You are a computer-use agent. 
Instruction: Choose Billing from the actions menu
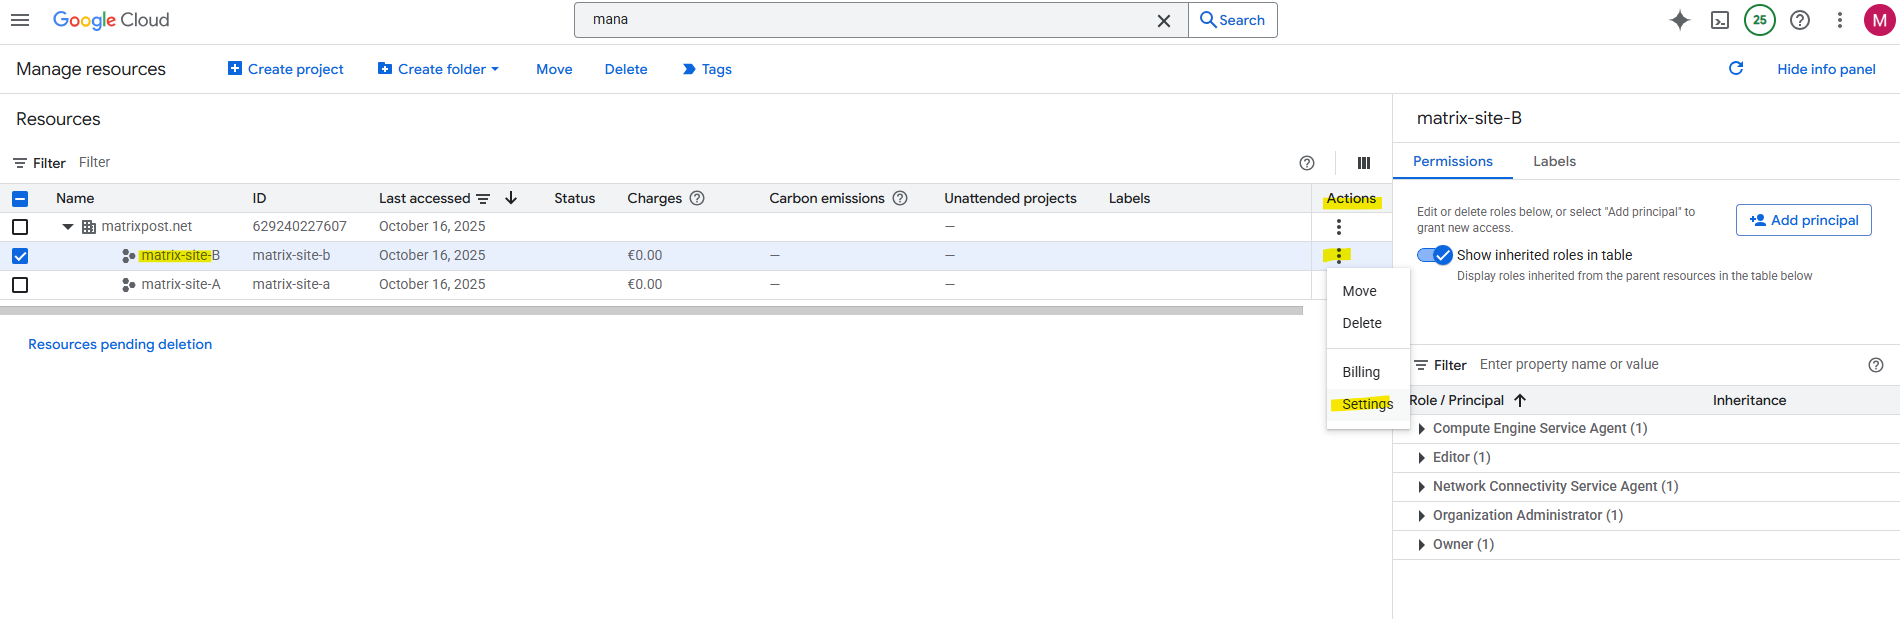(x=1368, y=372)
